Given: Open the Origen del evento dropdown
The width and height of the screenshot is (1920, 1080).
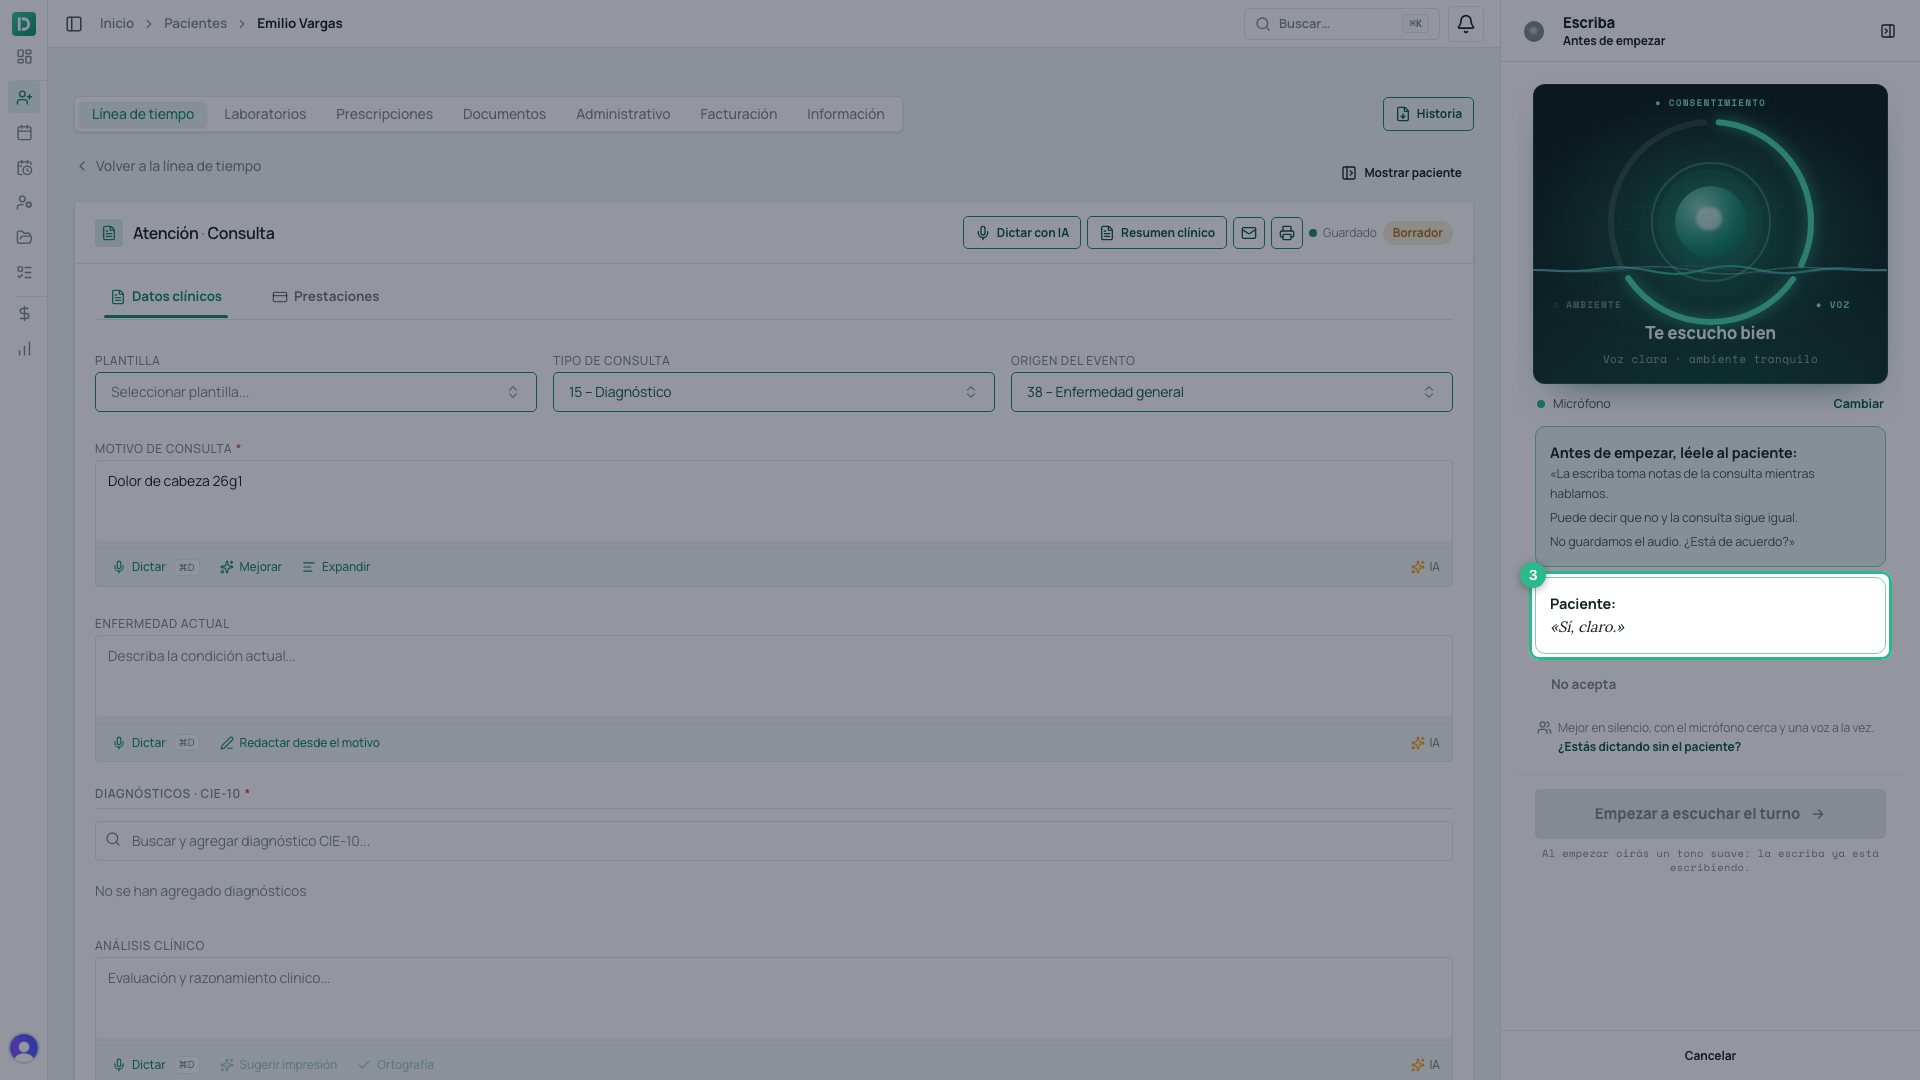Looking at the screenshot, I should click(1232, 392).
